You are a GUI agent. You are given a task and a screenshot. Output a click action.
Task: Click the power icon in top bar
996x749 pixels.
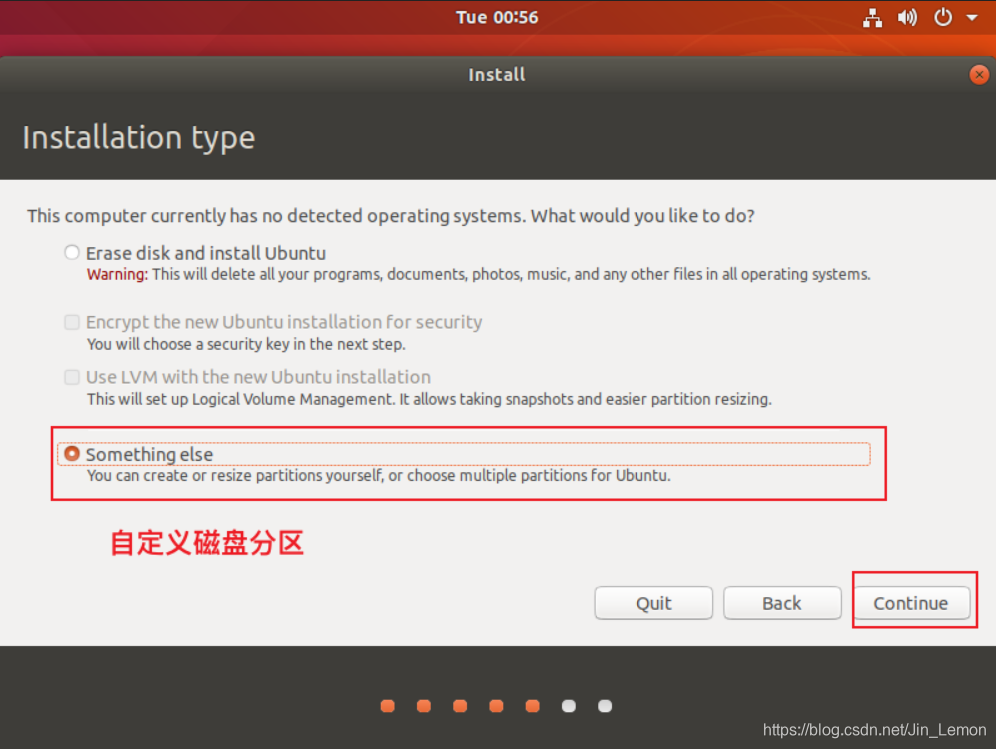click(x=943, y=17)
